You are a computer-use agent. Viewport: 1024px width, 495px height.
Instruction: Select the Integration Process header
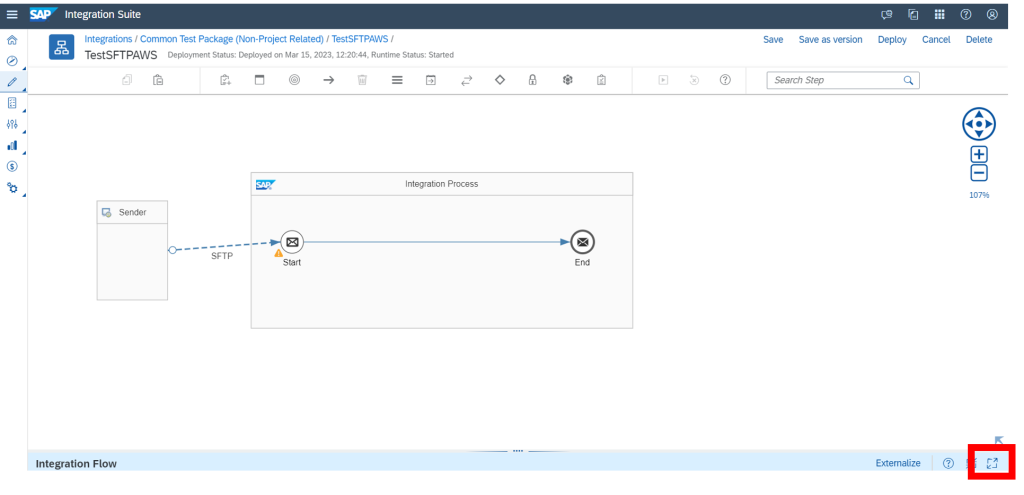tap(442, 184)
